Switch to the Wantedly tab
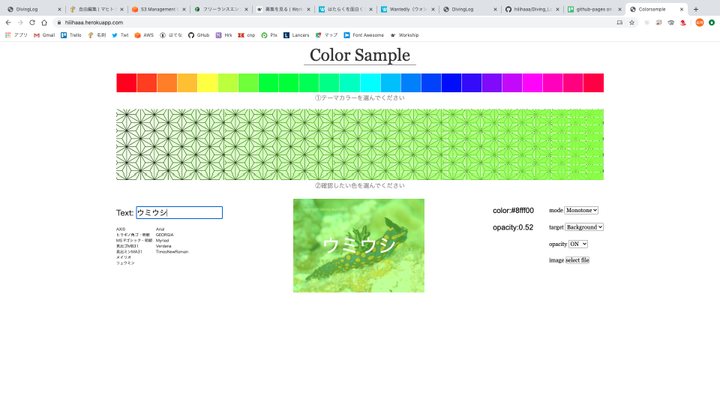 [407, 9]
